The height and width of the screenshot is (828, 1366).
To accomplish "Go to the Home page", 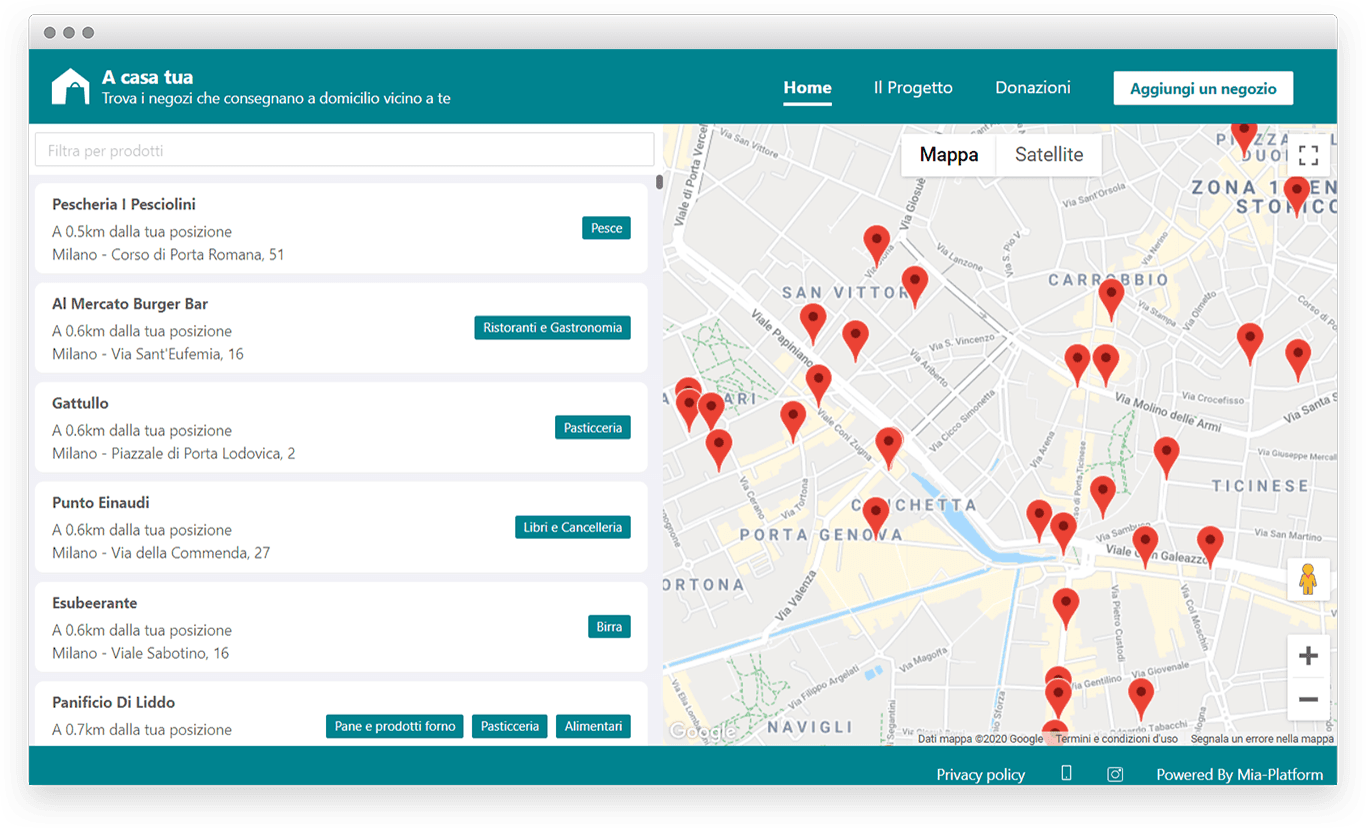I will coord(807,88).
